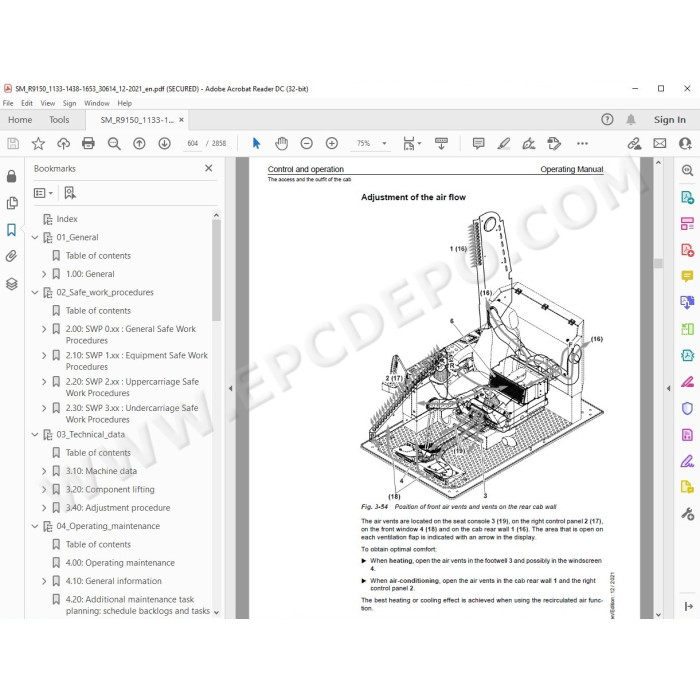
Task: Collapse 02_Safe_work_procedures bookmark
Action: (34, 292)
